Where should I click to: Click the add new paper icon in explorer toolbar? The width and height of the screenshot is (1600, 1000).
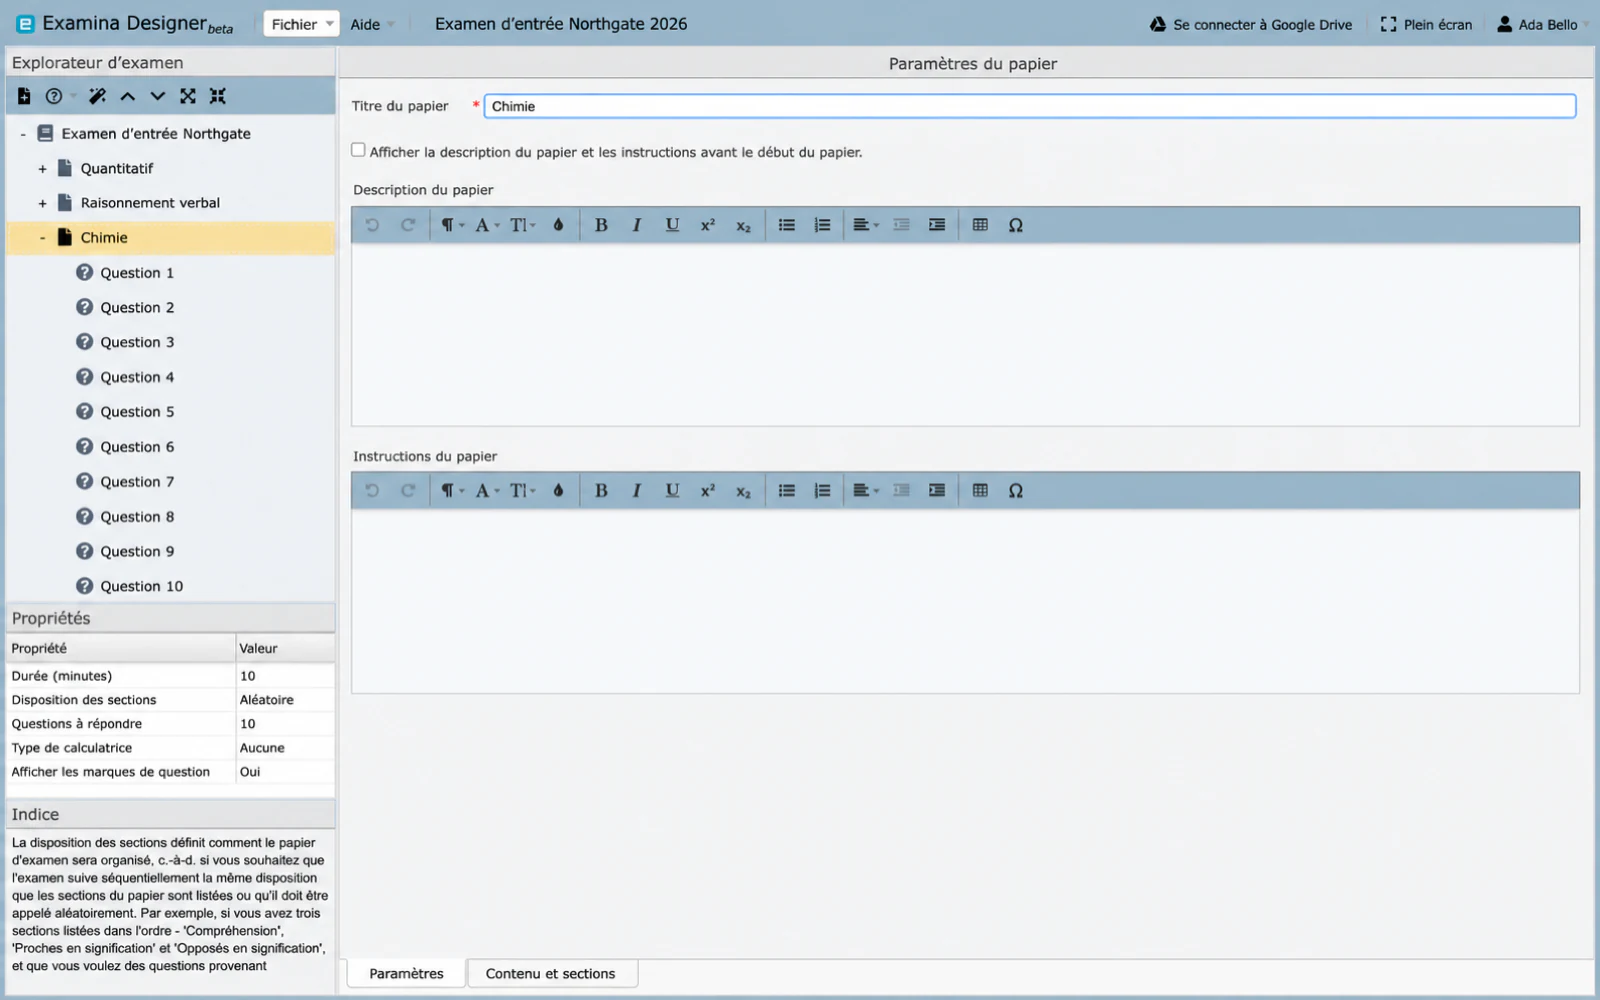click(24, 96)
